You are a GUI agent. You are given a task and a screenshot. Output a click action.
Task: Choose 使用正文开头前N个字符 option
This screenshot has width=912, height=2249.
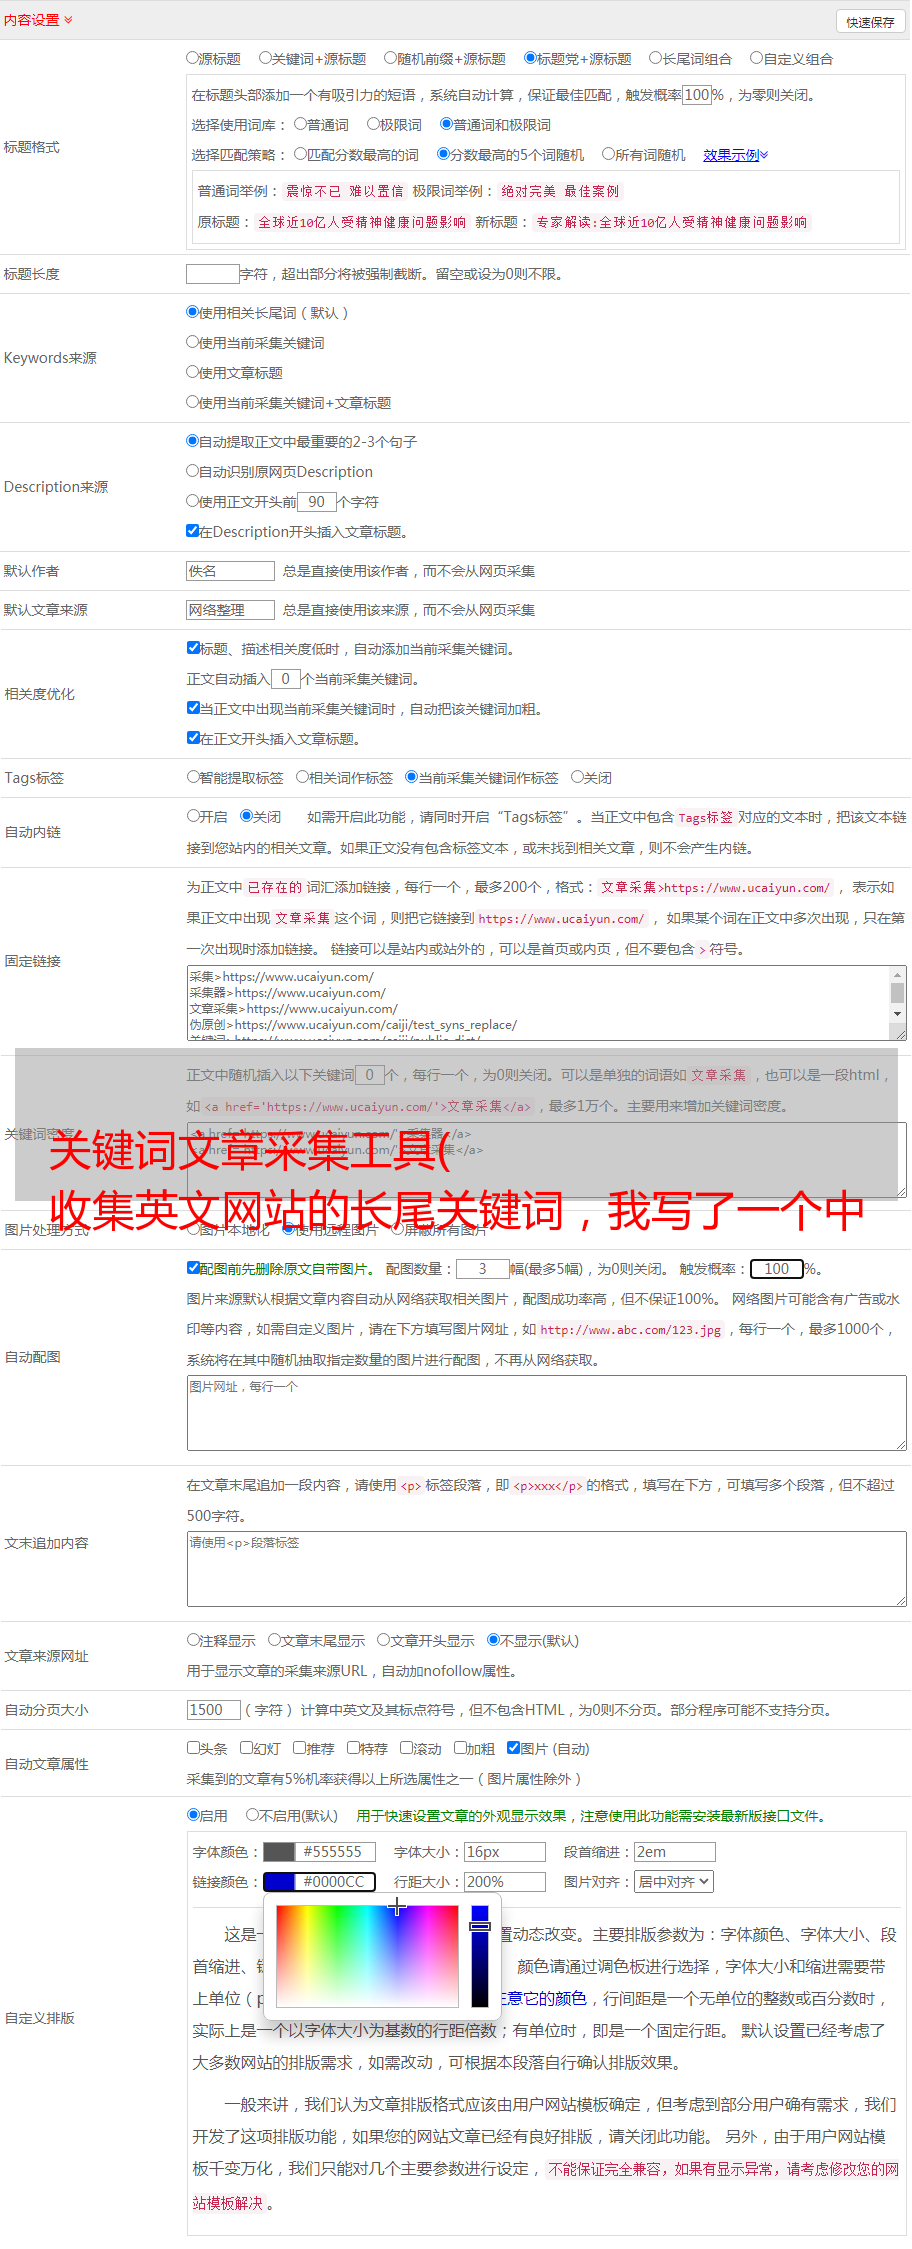point(192,501)
